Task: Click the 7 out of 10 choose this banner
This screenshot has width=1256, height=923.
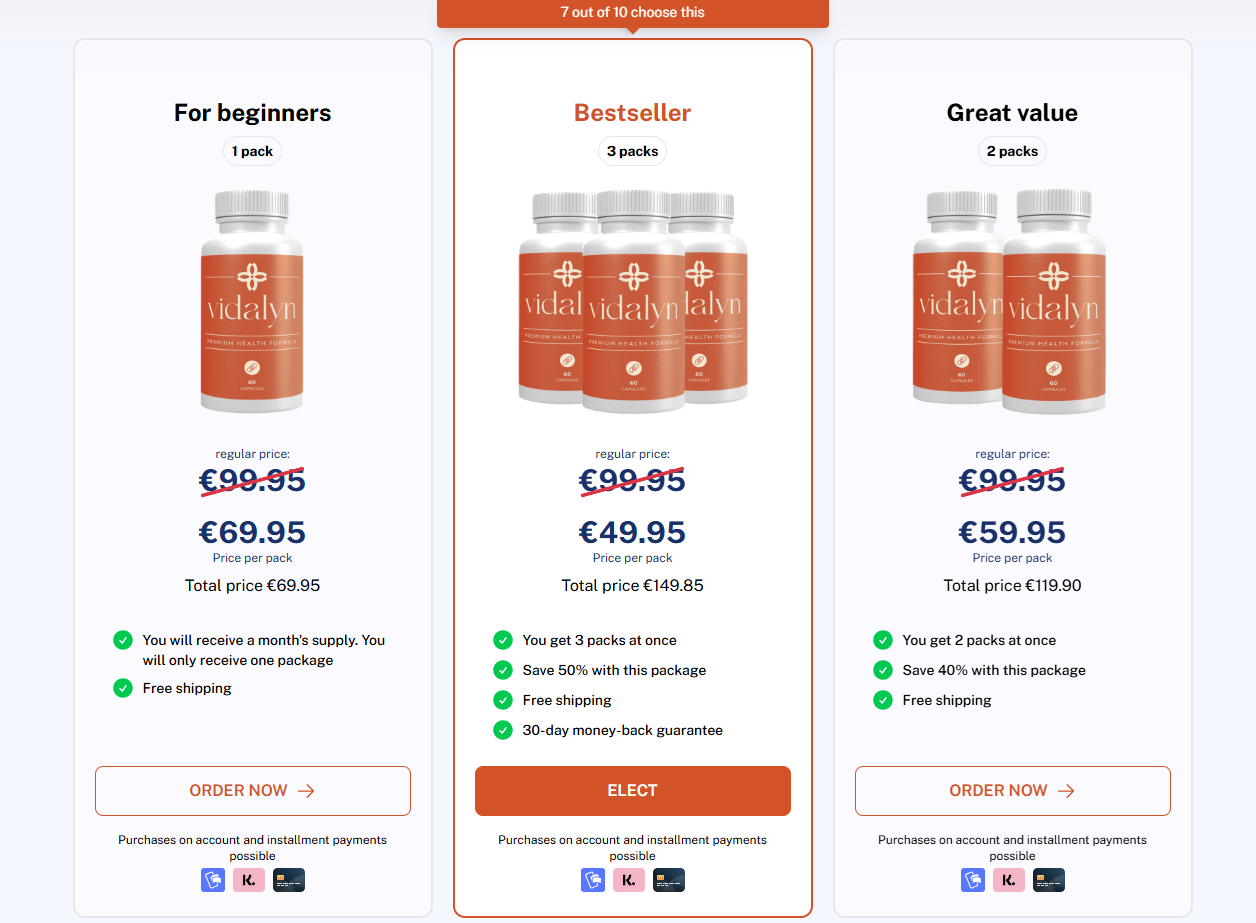Action: coord(632,13)
